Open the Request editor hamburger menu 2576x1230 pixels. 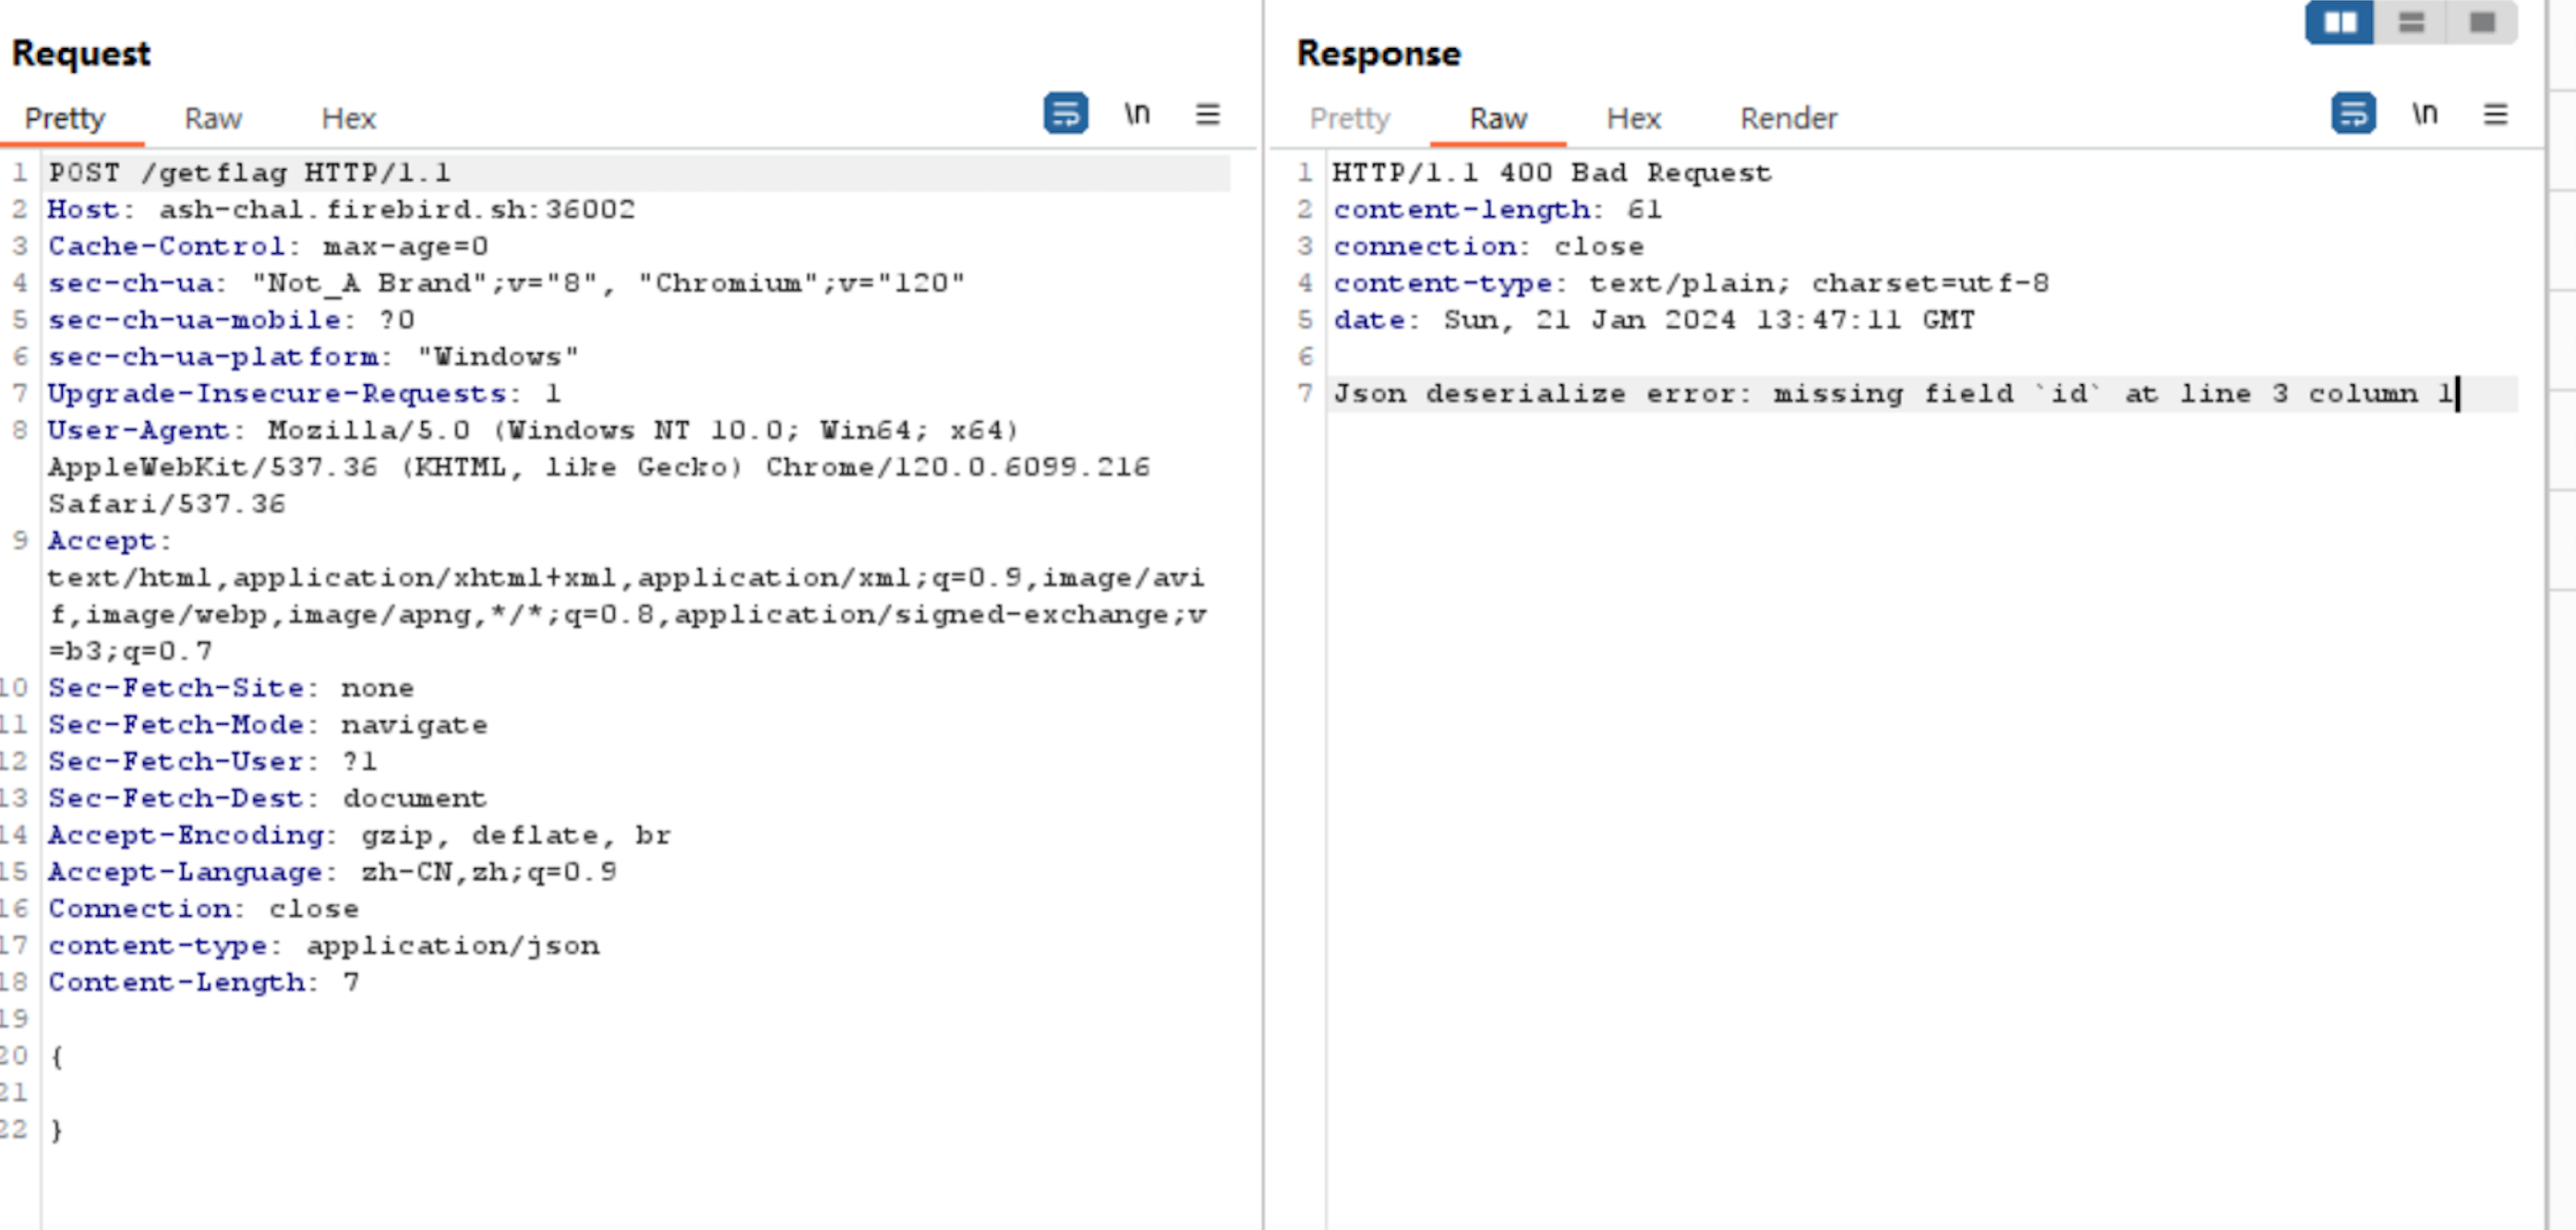point(1208,114)
